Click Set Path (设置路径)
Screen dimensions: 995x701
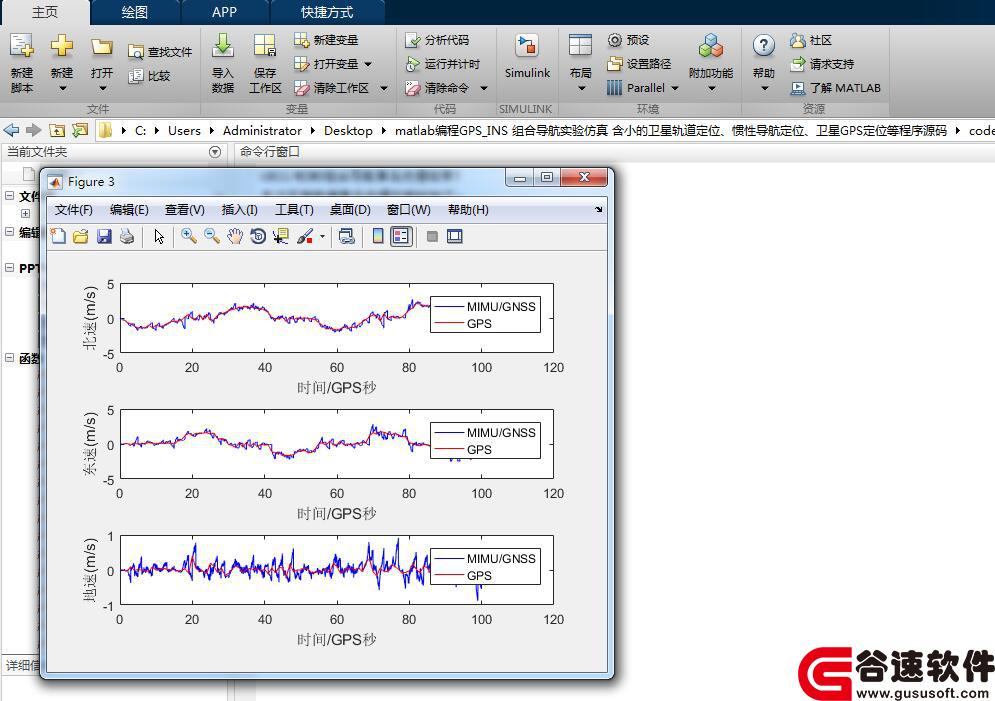tap(639, 64)
